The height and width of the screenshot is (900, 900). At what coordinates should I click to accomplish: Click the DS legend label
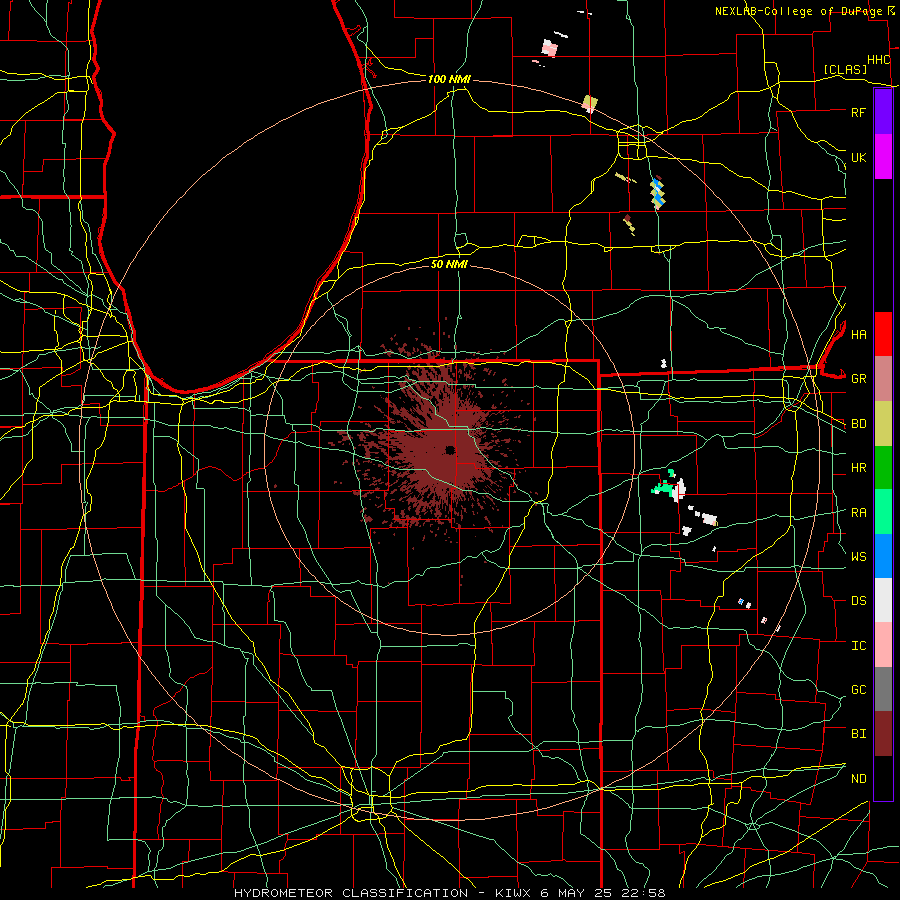click(858, 601)
